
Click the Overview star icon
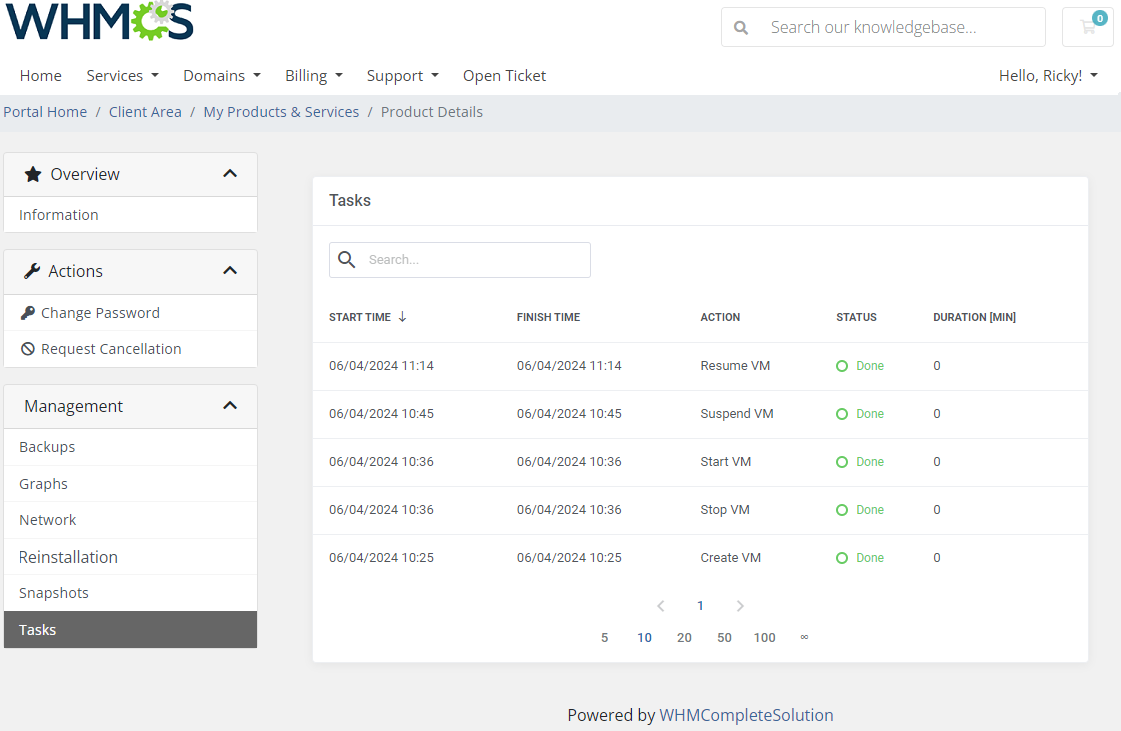(33, 174)
